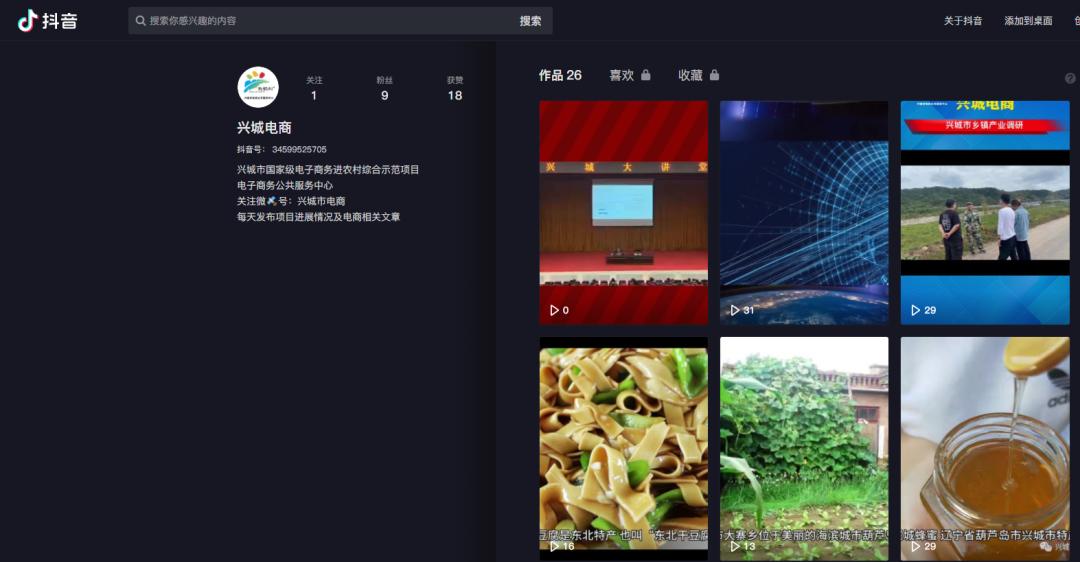Click play icon showing 13 views

(734, 546)
